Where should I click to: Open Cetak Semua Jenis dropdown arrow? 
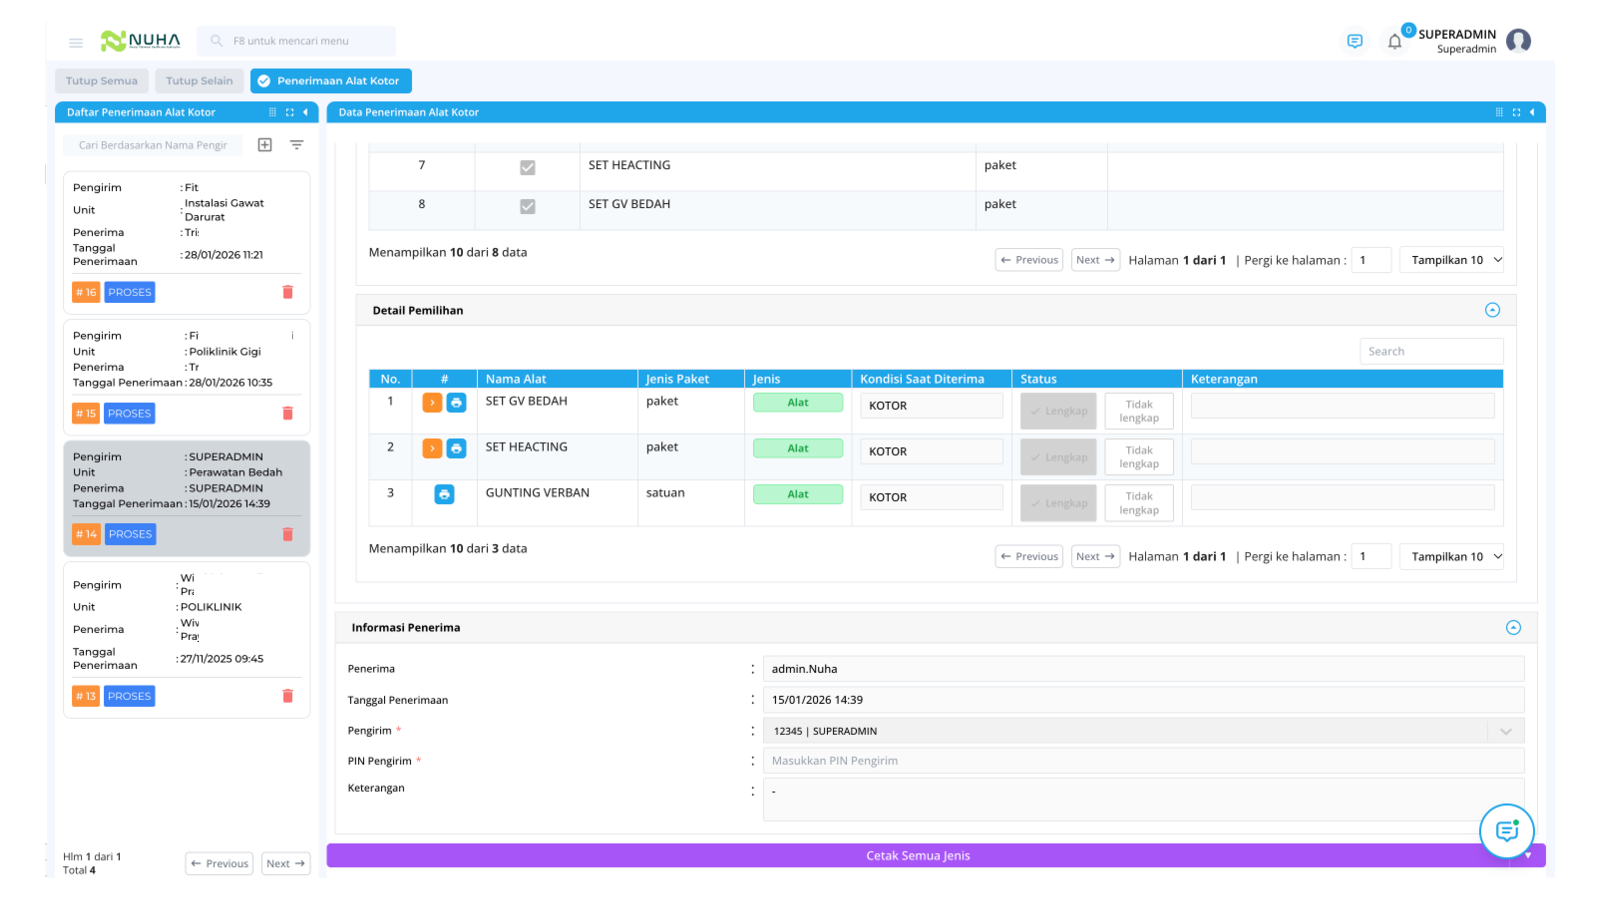(x=1528, y=855)
